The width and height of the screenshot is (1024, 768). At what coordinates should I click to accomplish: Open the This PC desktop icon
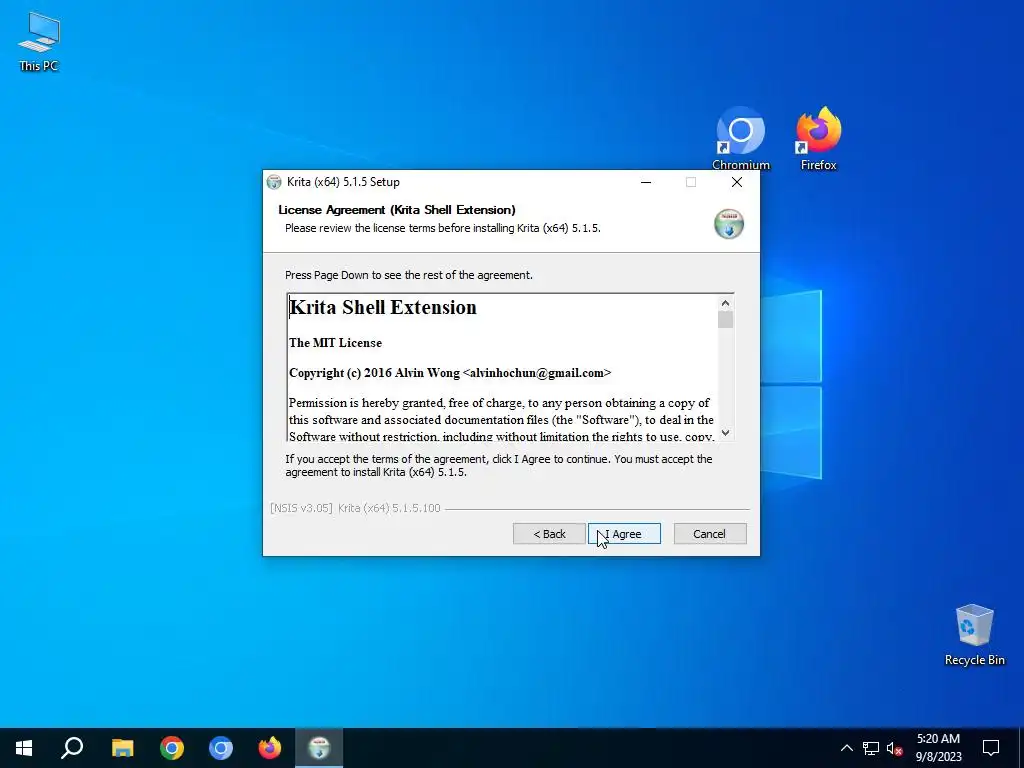(39, 41)
